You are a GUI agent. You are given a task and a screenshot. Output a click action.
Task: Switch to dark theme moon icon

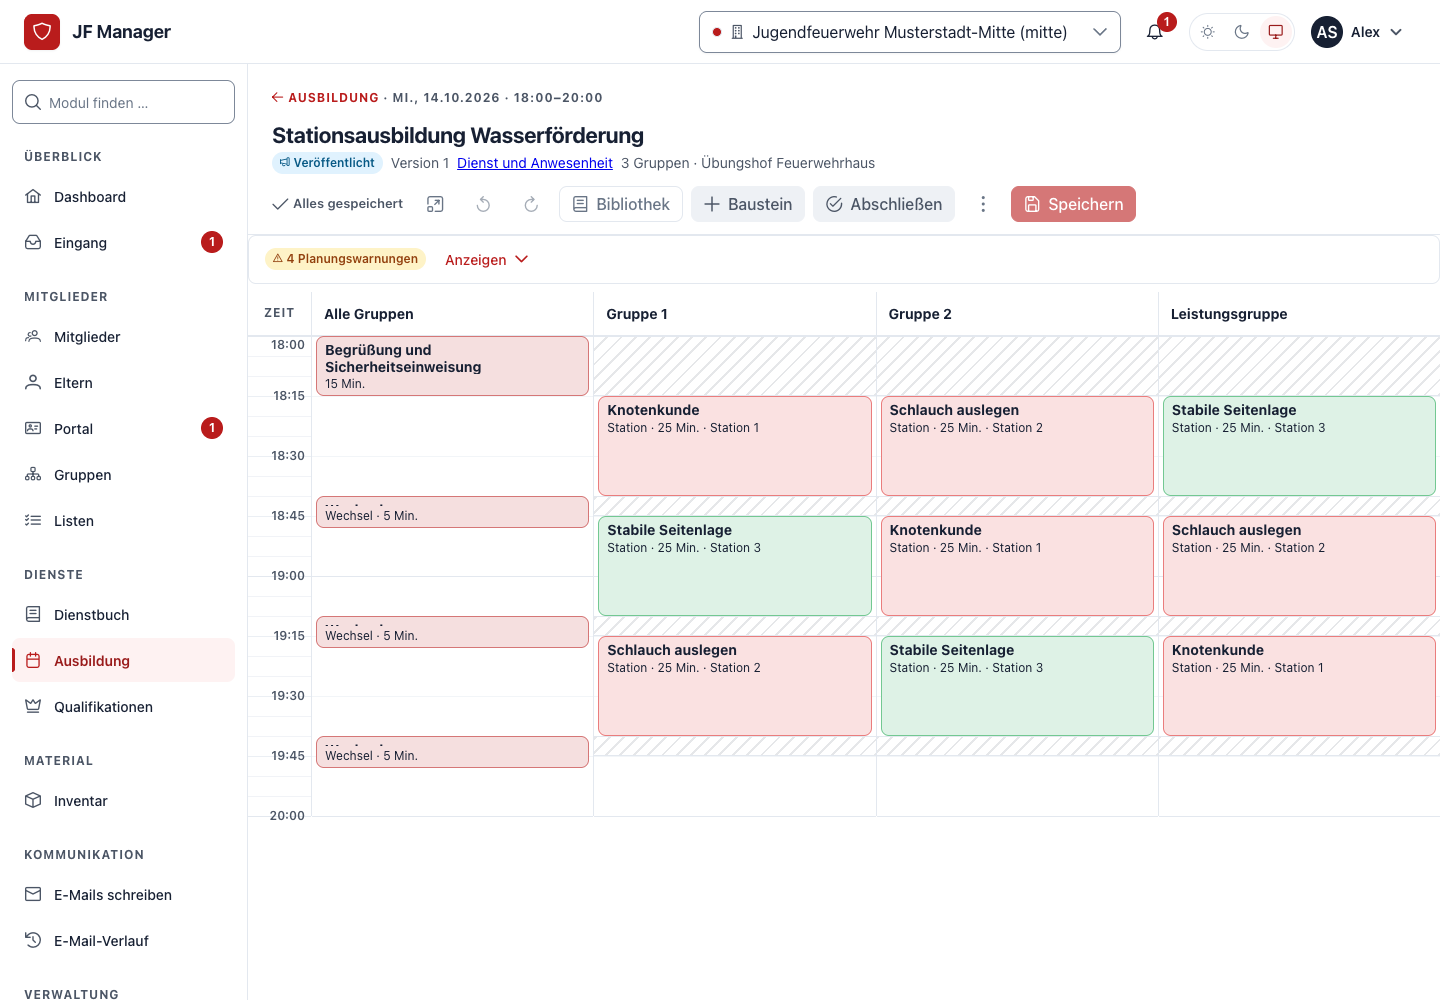[x=1242, y=32]
